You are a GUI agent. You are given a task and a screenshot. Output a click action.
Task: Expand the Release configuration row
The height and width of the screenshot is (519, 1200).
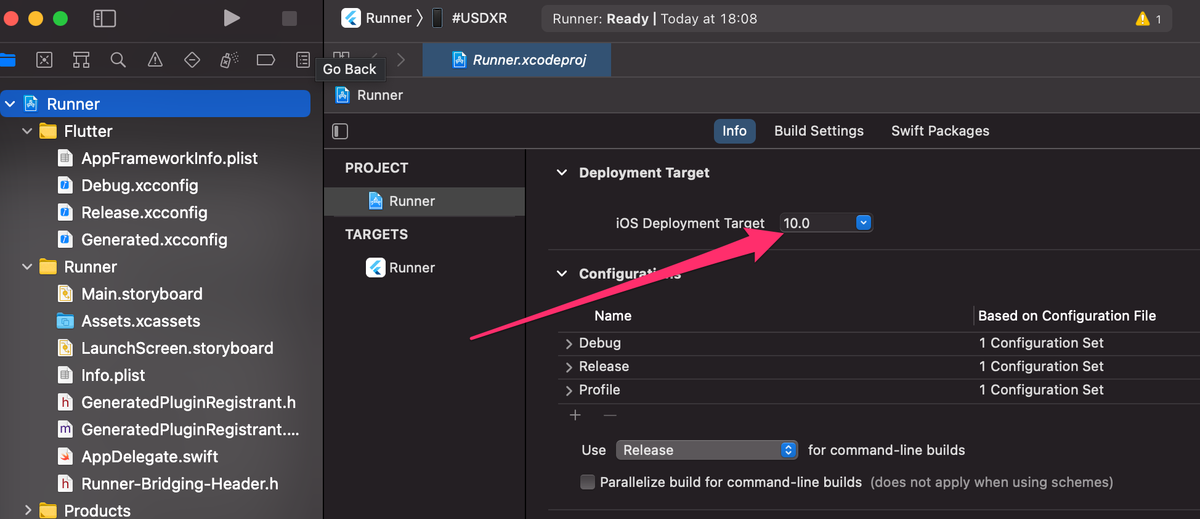(569, 367)
